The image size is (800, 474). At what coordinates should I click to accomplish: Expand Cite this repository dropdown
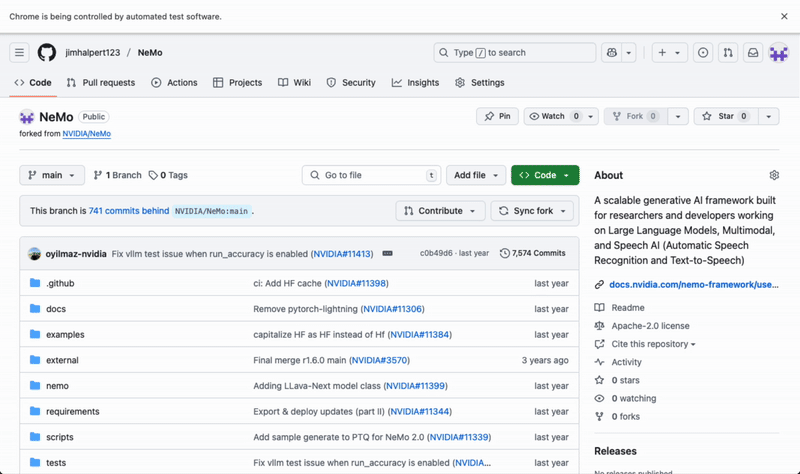pos(653,344)
